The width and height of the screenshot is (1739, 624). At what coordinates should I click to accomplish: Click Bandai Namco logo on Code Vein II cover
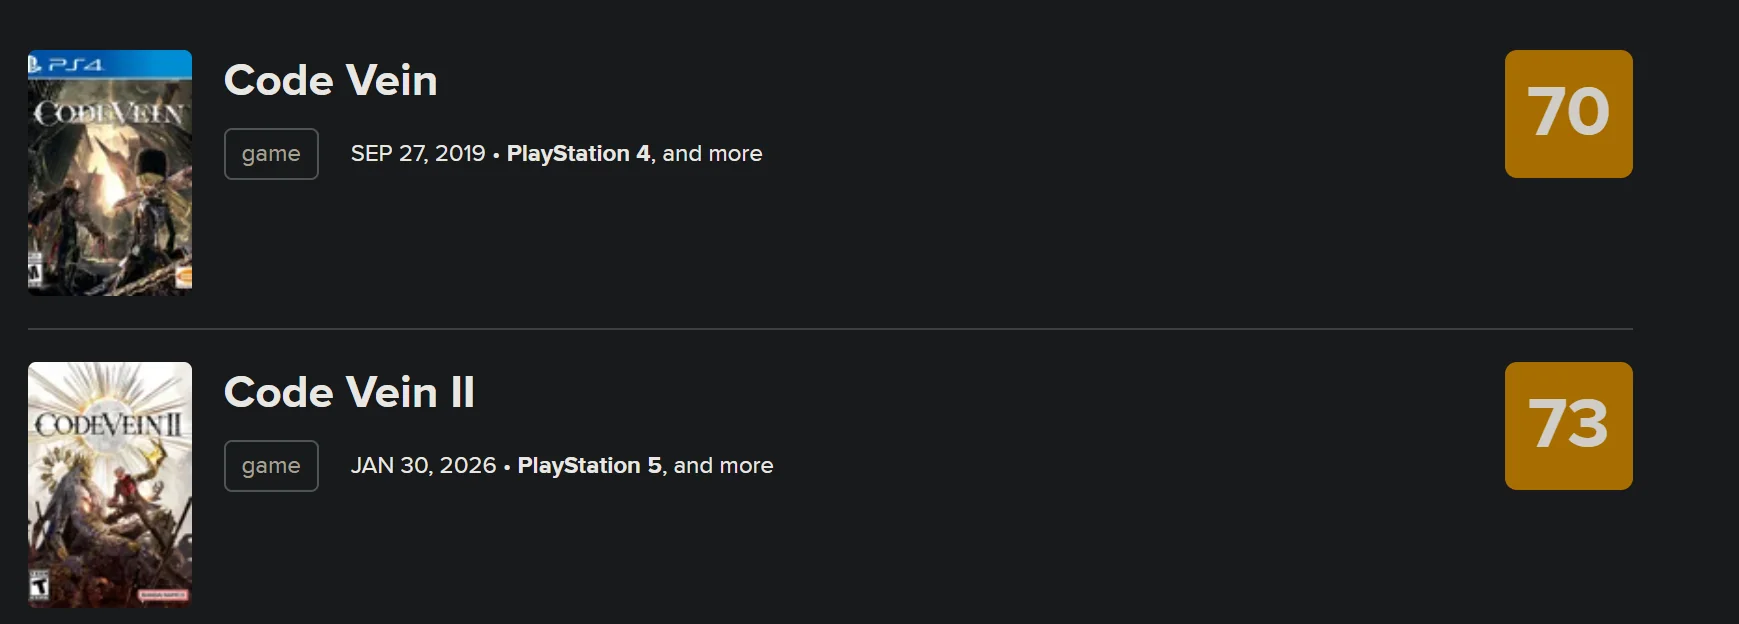click(x=163, y=595)
